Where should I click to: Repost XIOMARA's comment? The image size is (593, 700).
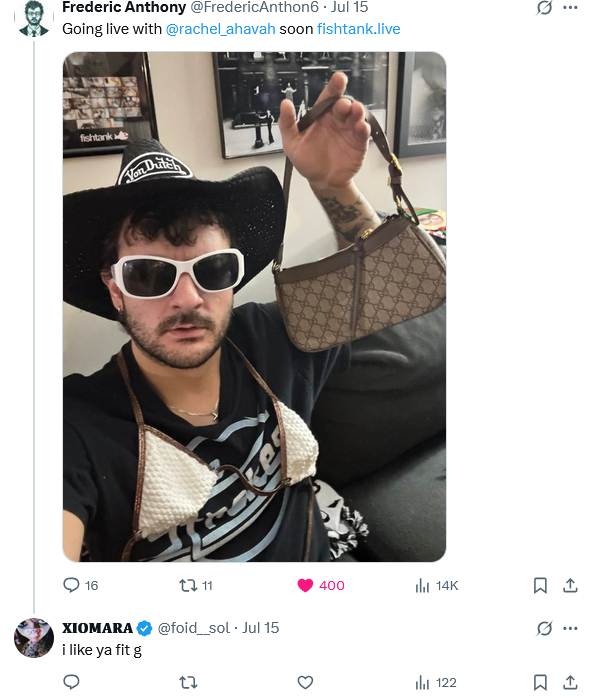tap(188, 682)
